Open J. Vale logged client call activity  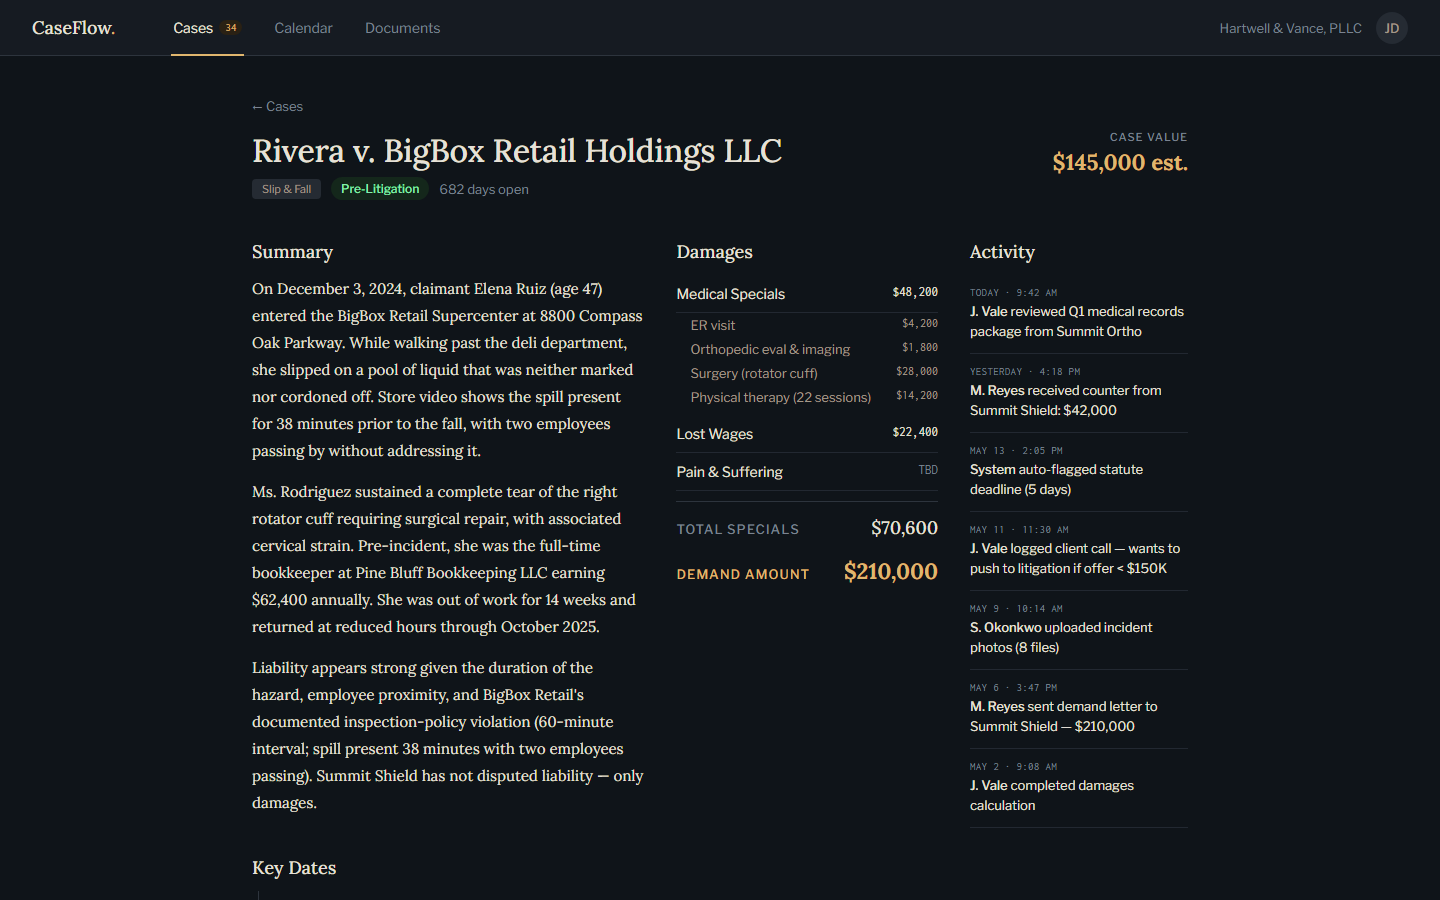(1078, 549)
